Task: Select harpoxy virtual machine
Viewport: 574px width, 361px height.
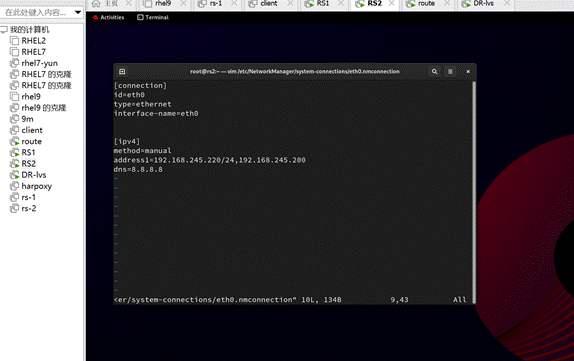Action: (37, 186)
